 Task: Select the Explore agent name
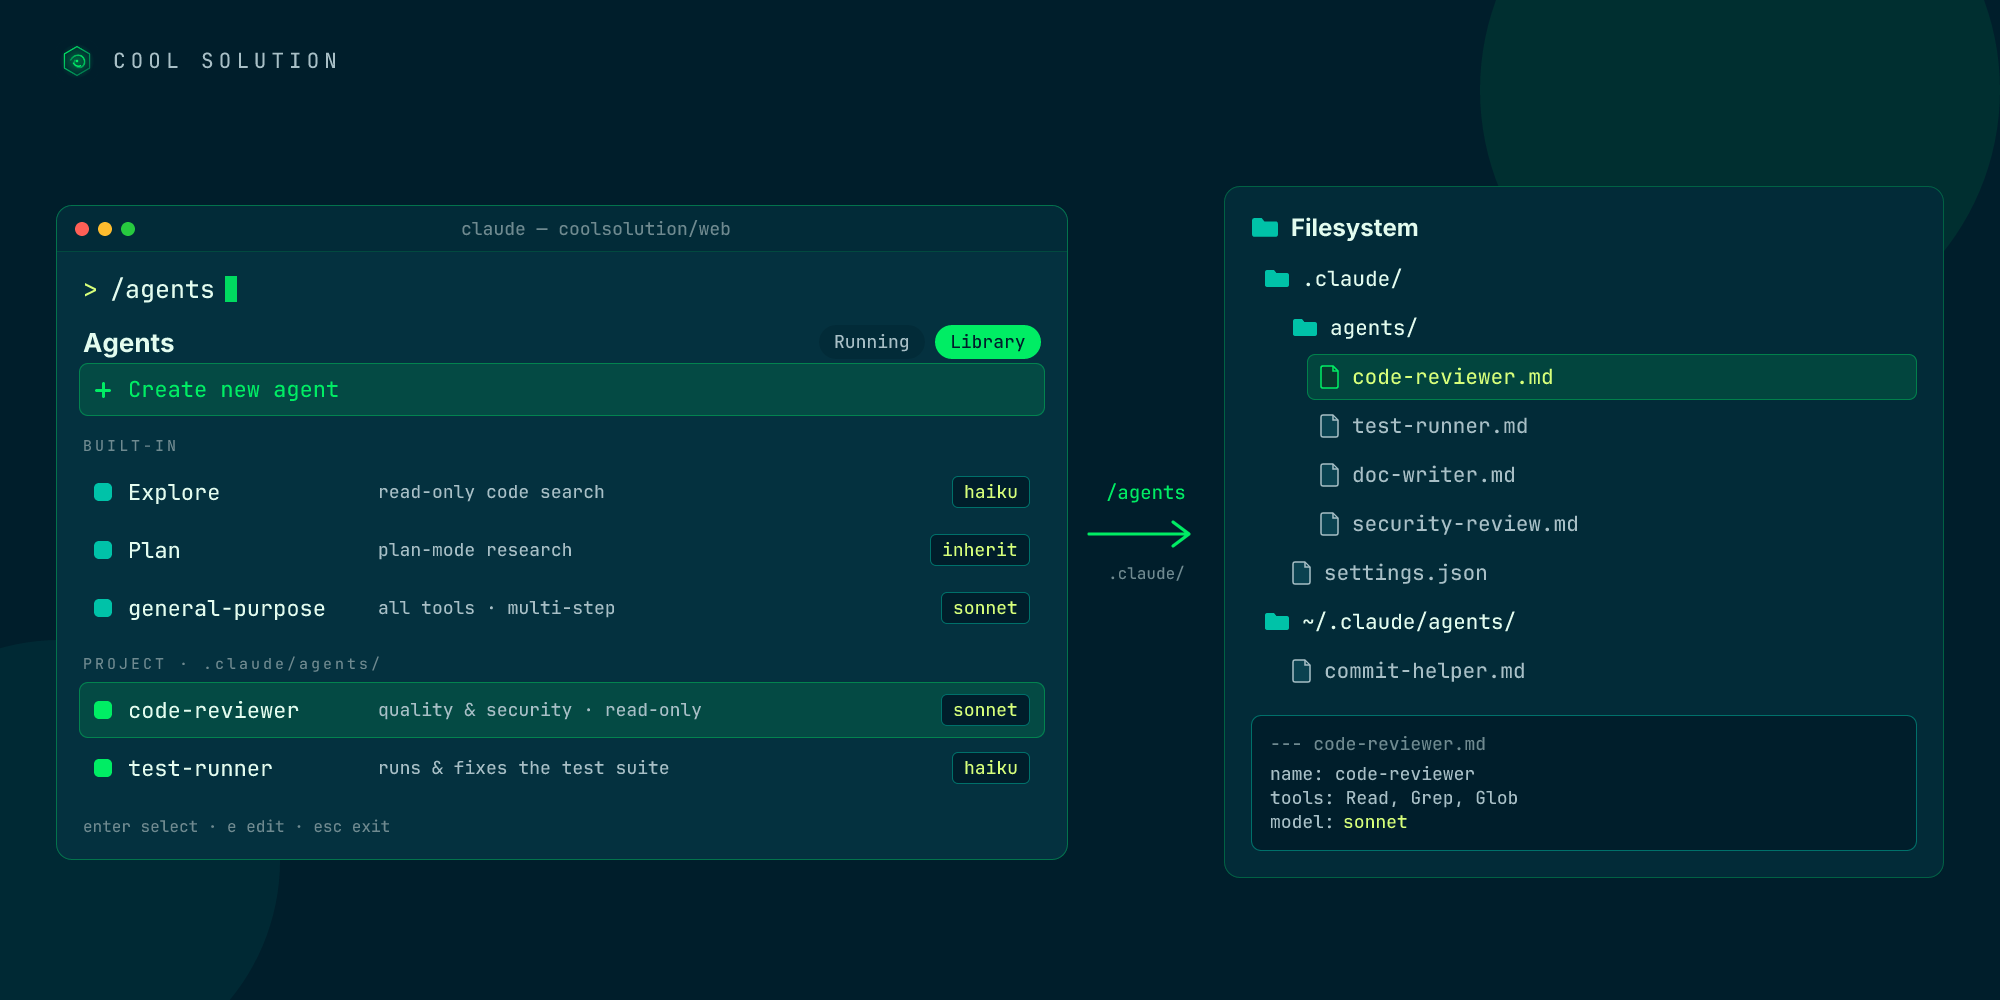[x=174, y=492]
